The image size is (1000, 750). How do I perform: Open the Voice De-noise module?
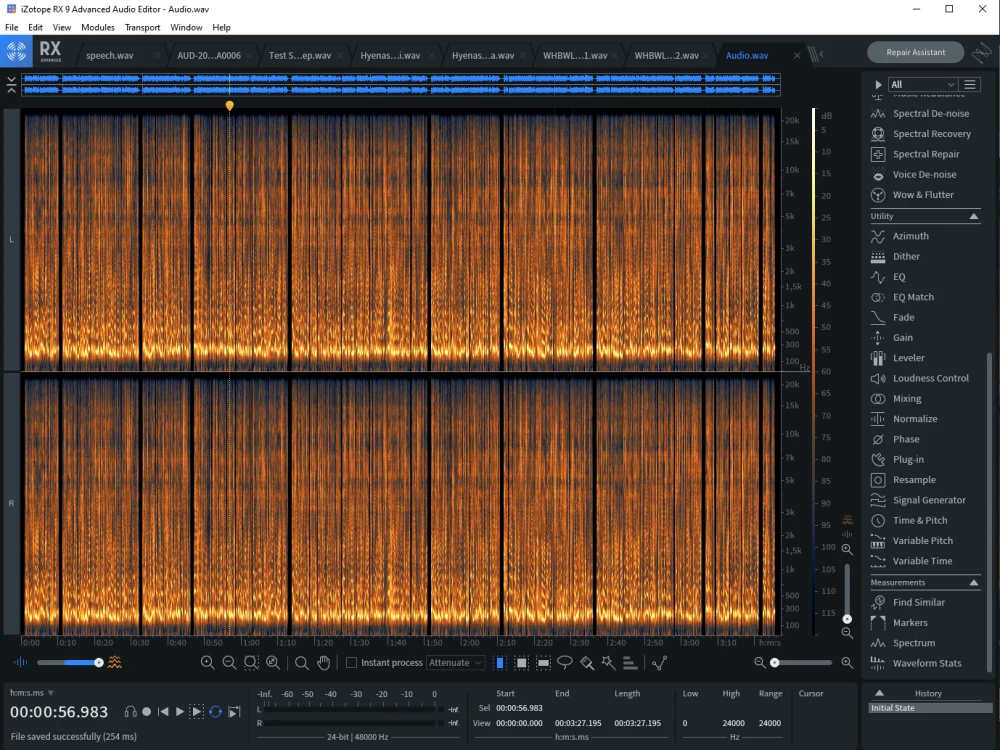[x=914, y=175]
